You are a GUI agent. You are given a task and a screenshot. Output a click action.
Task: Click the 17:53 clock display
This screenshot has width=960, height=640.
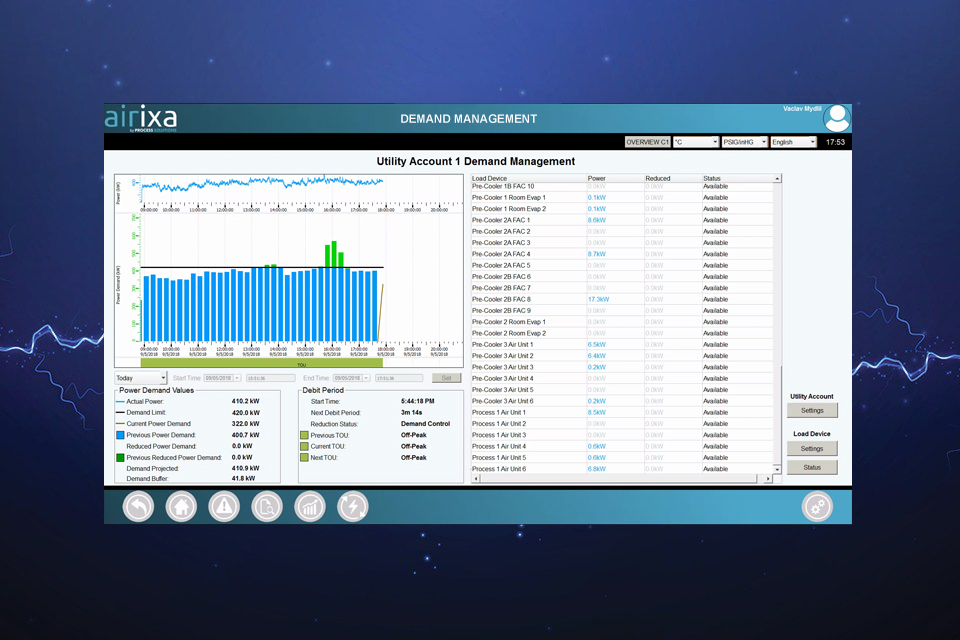(x=835, y=142)
